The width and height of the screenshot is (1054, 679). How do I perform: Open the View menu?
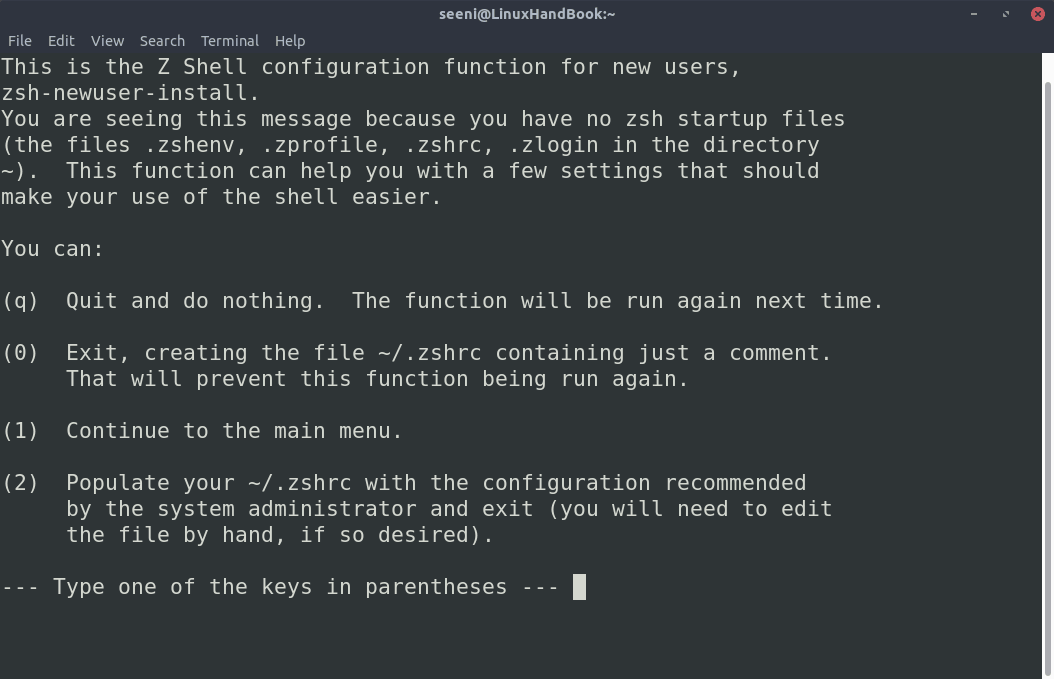click(x=107, y=41)
